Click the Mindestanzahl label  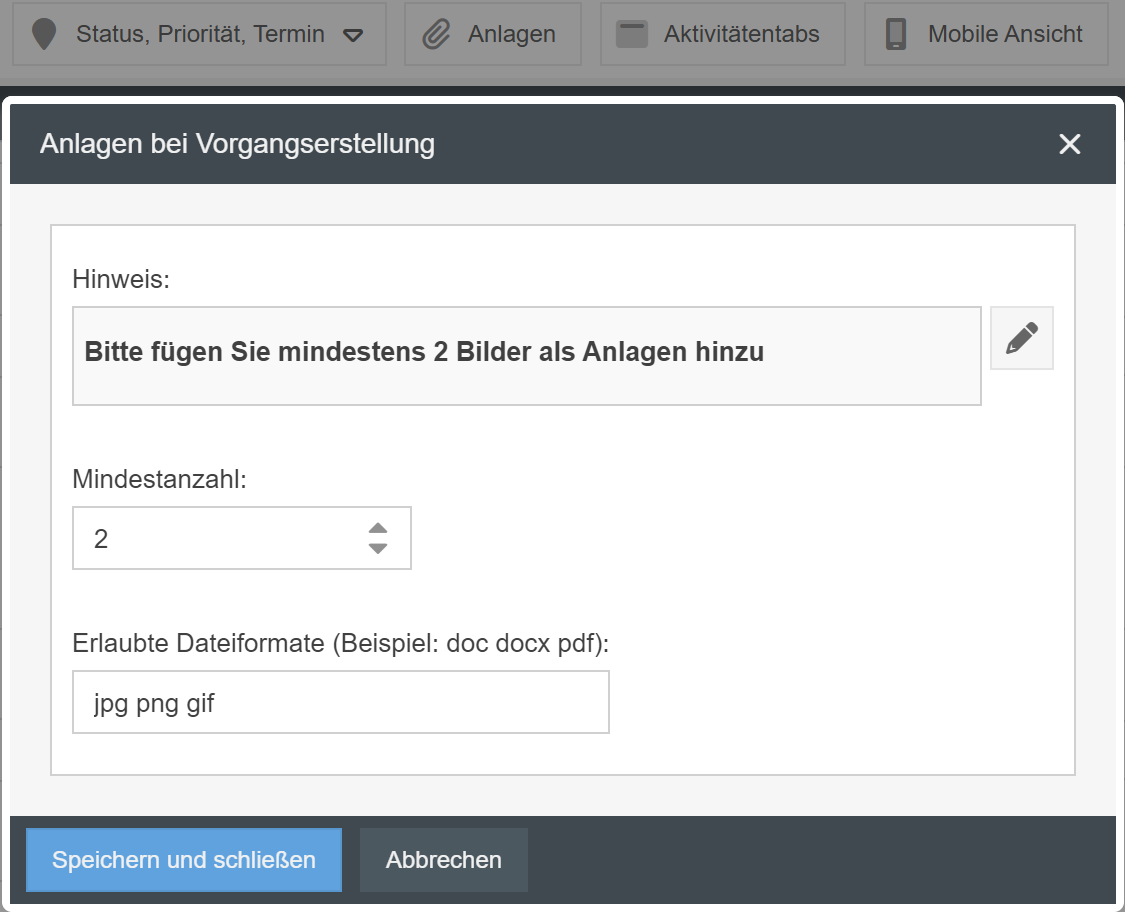click(159, 479)
